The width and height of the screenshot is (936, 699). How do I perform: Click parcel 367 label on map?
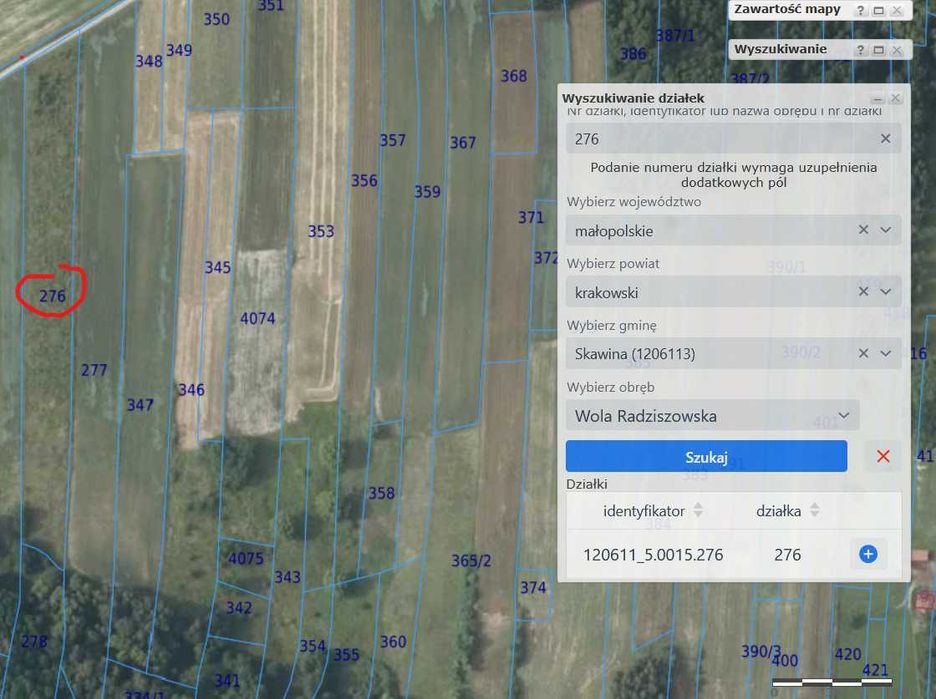pos(463,143)
